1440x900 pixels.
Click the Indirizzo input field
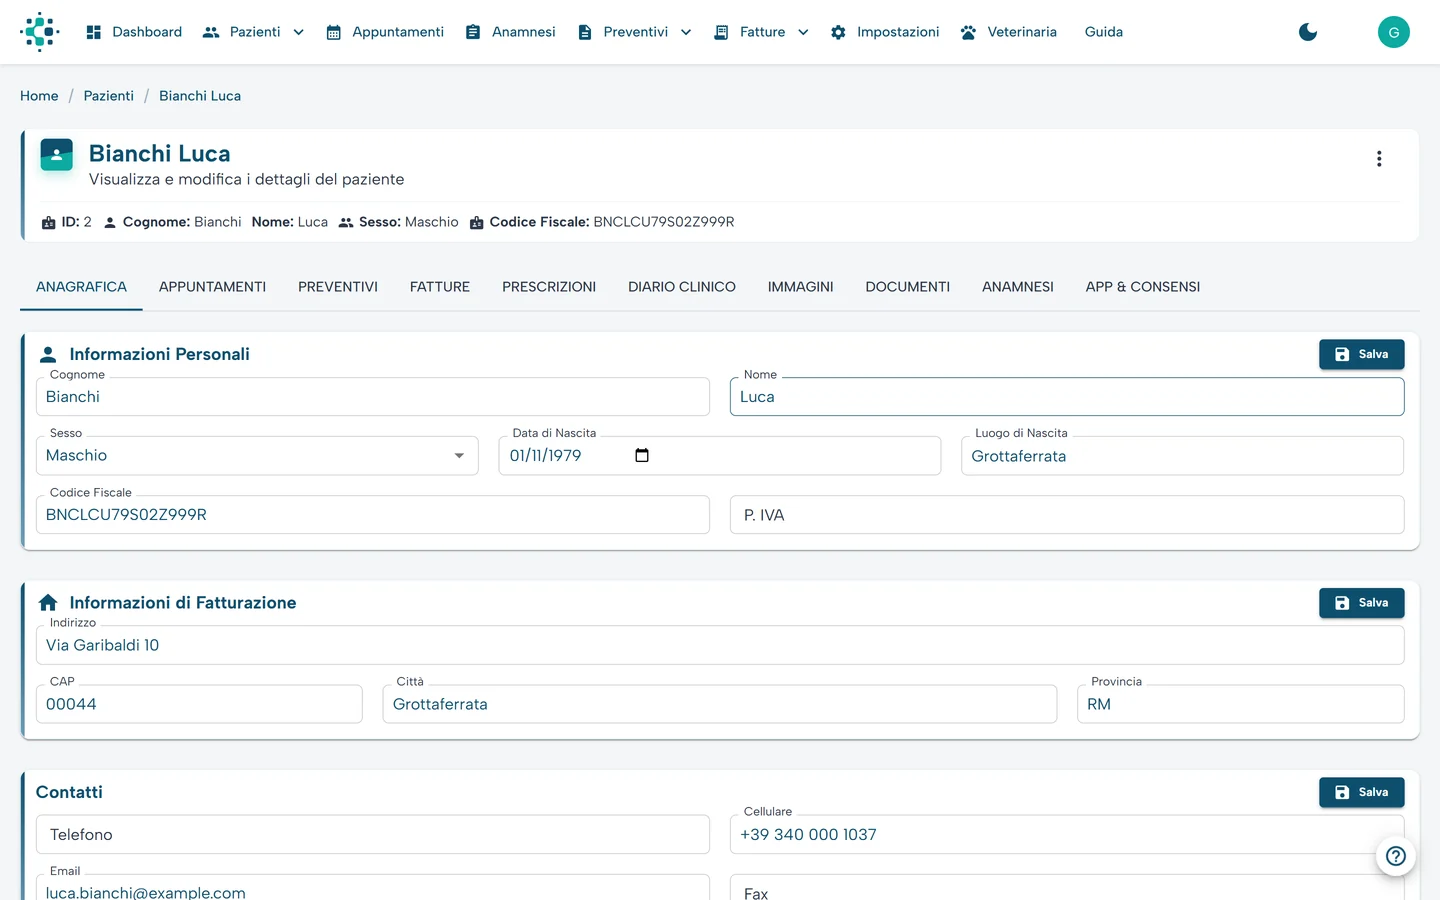[x=720, y=645]
